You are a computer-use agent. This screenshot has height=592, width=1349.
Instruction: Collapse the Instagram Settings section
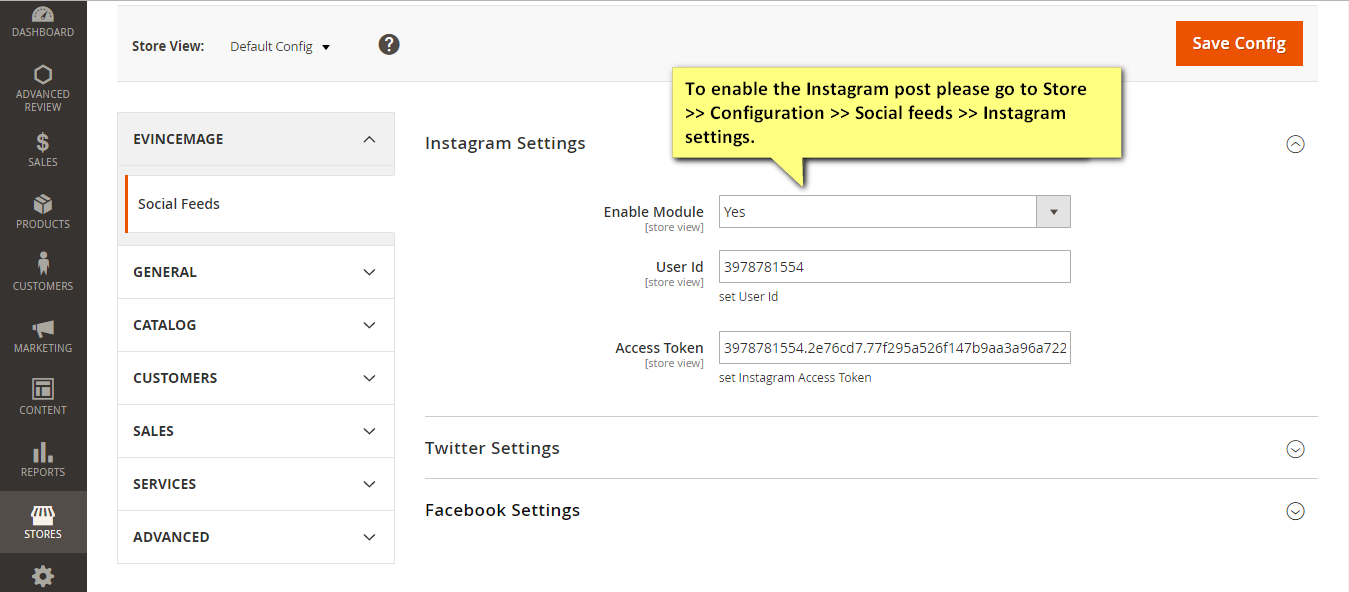pyautogui.click(x=1295, y=144)
